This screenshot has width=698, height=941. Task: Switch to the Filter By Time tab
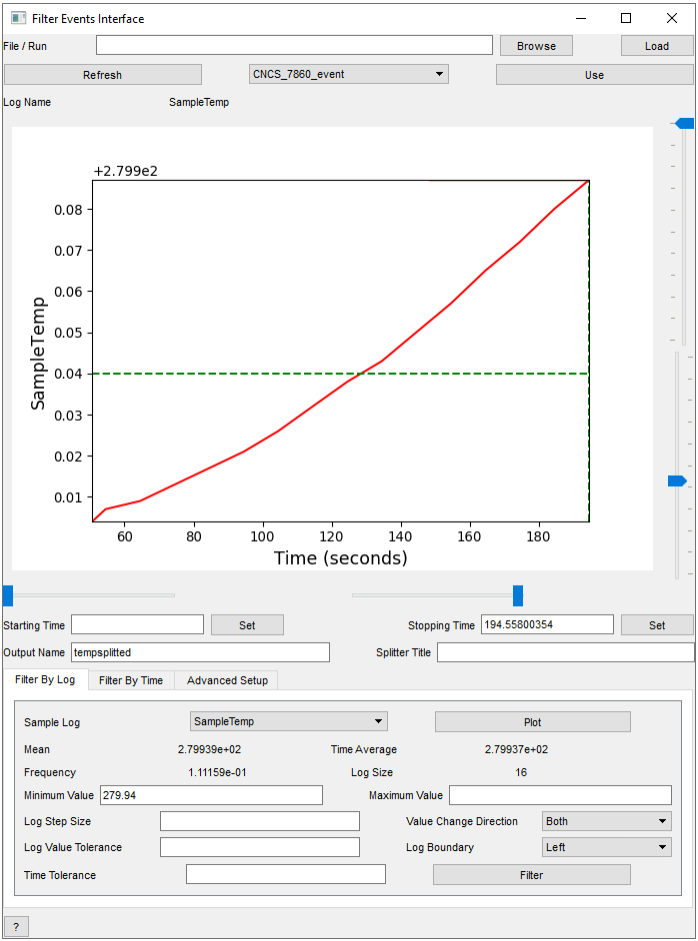[x=131, y=680]
